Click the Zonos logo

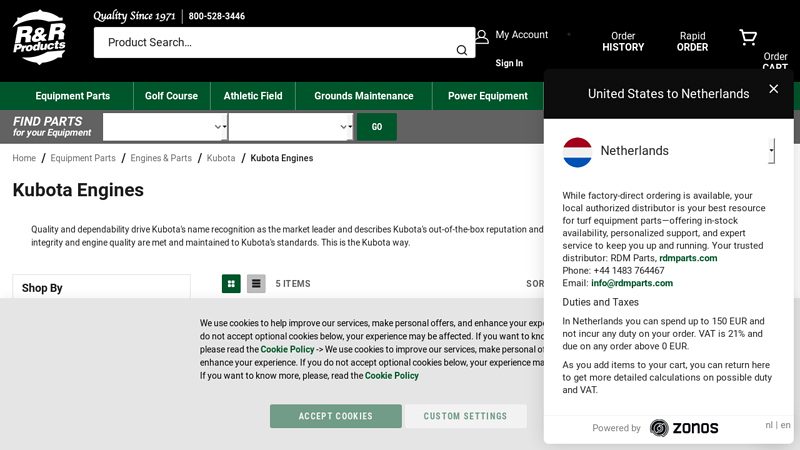[x=684, y=428]
